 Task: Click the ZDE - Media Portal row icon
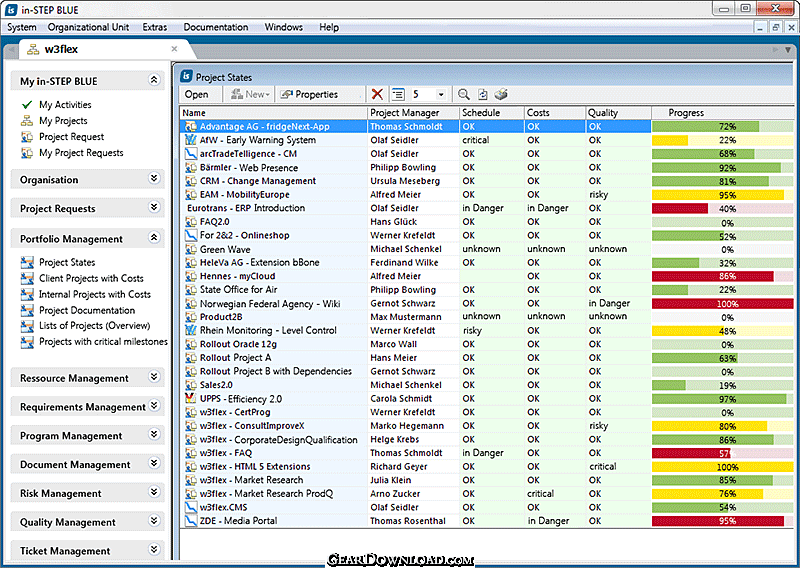[191, 521]
